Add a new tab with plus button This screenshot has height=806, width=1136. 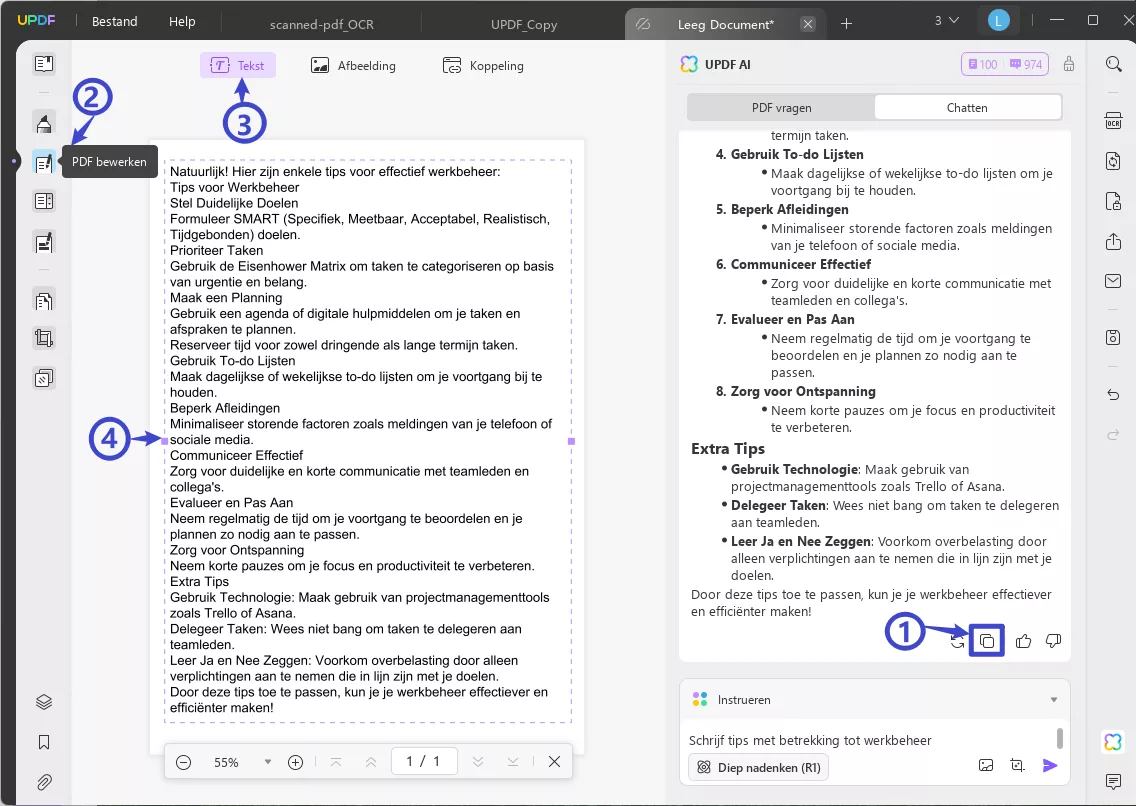coord(846,24)
